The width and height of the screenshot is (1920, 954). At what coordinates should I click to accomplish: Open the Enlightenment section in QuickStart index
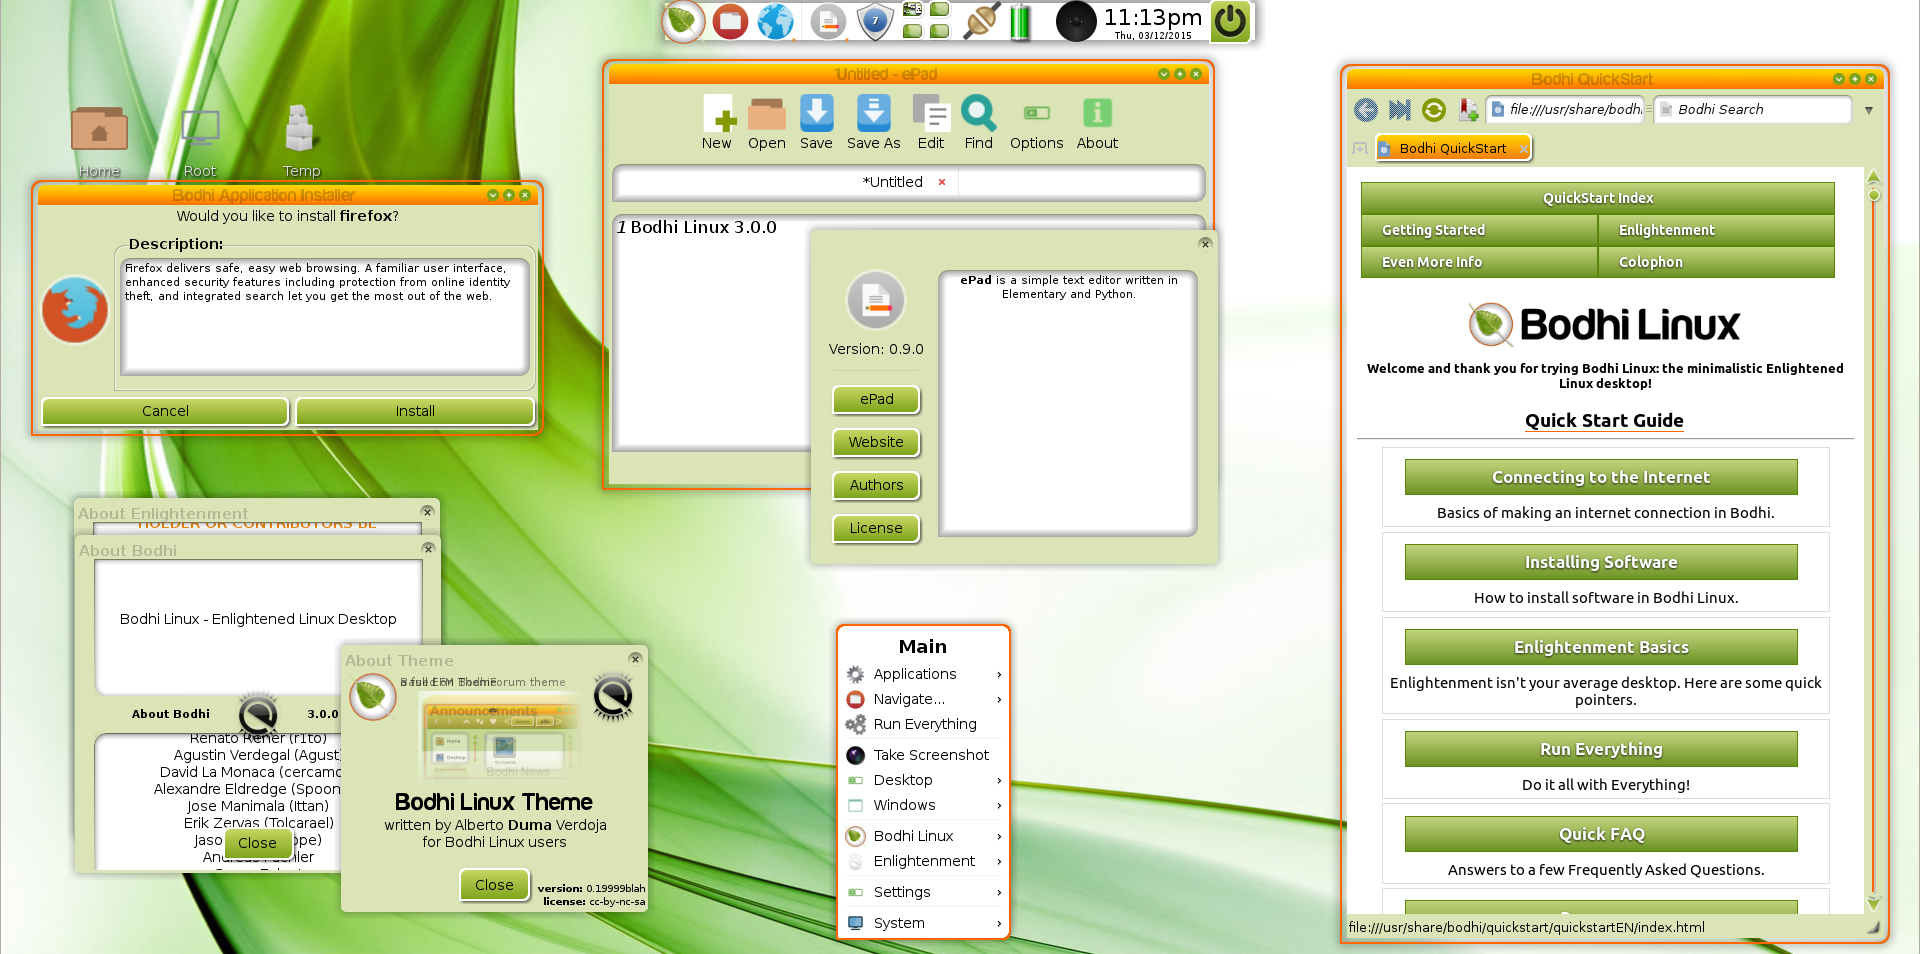(x=1716, y=230)
